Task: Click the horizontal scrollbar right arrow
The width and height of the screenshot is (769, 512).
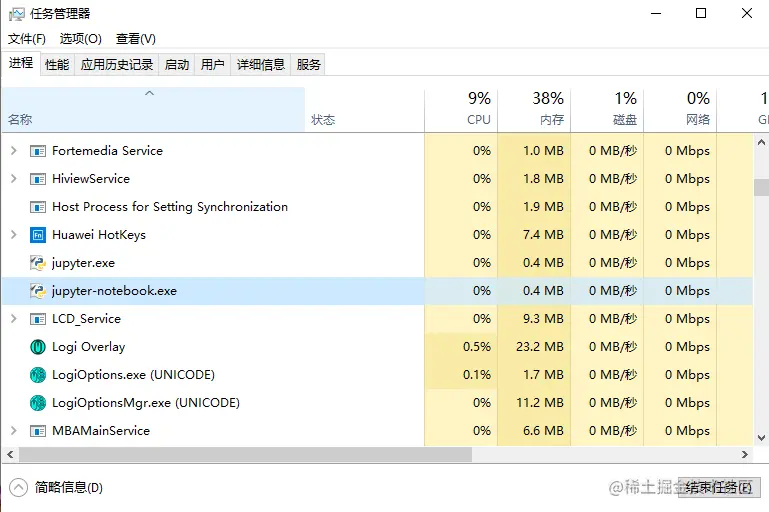Action: (x=744, y=455)
